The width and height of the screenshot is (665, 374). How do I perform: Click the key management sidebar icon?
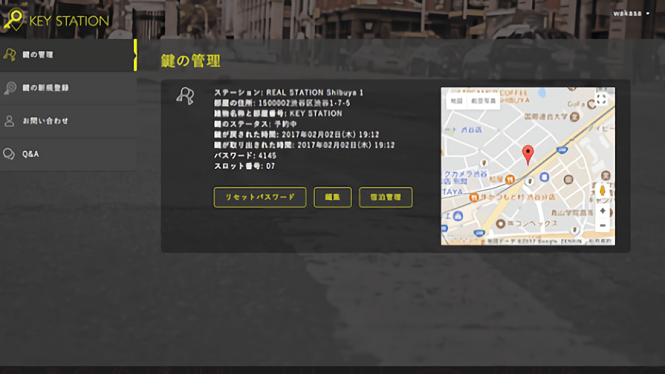(x=10, y=54)
